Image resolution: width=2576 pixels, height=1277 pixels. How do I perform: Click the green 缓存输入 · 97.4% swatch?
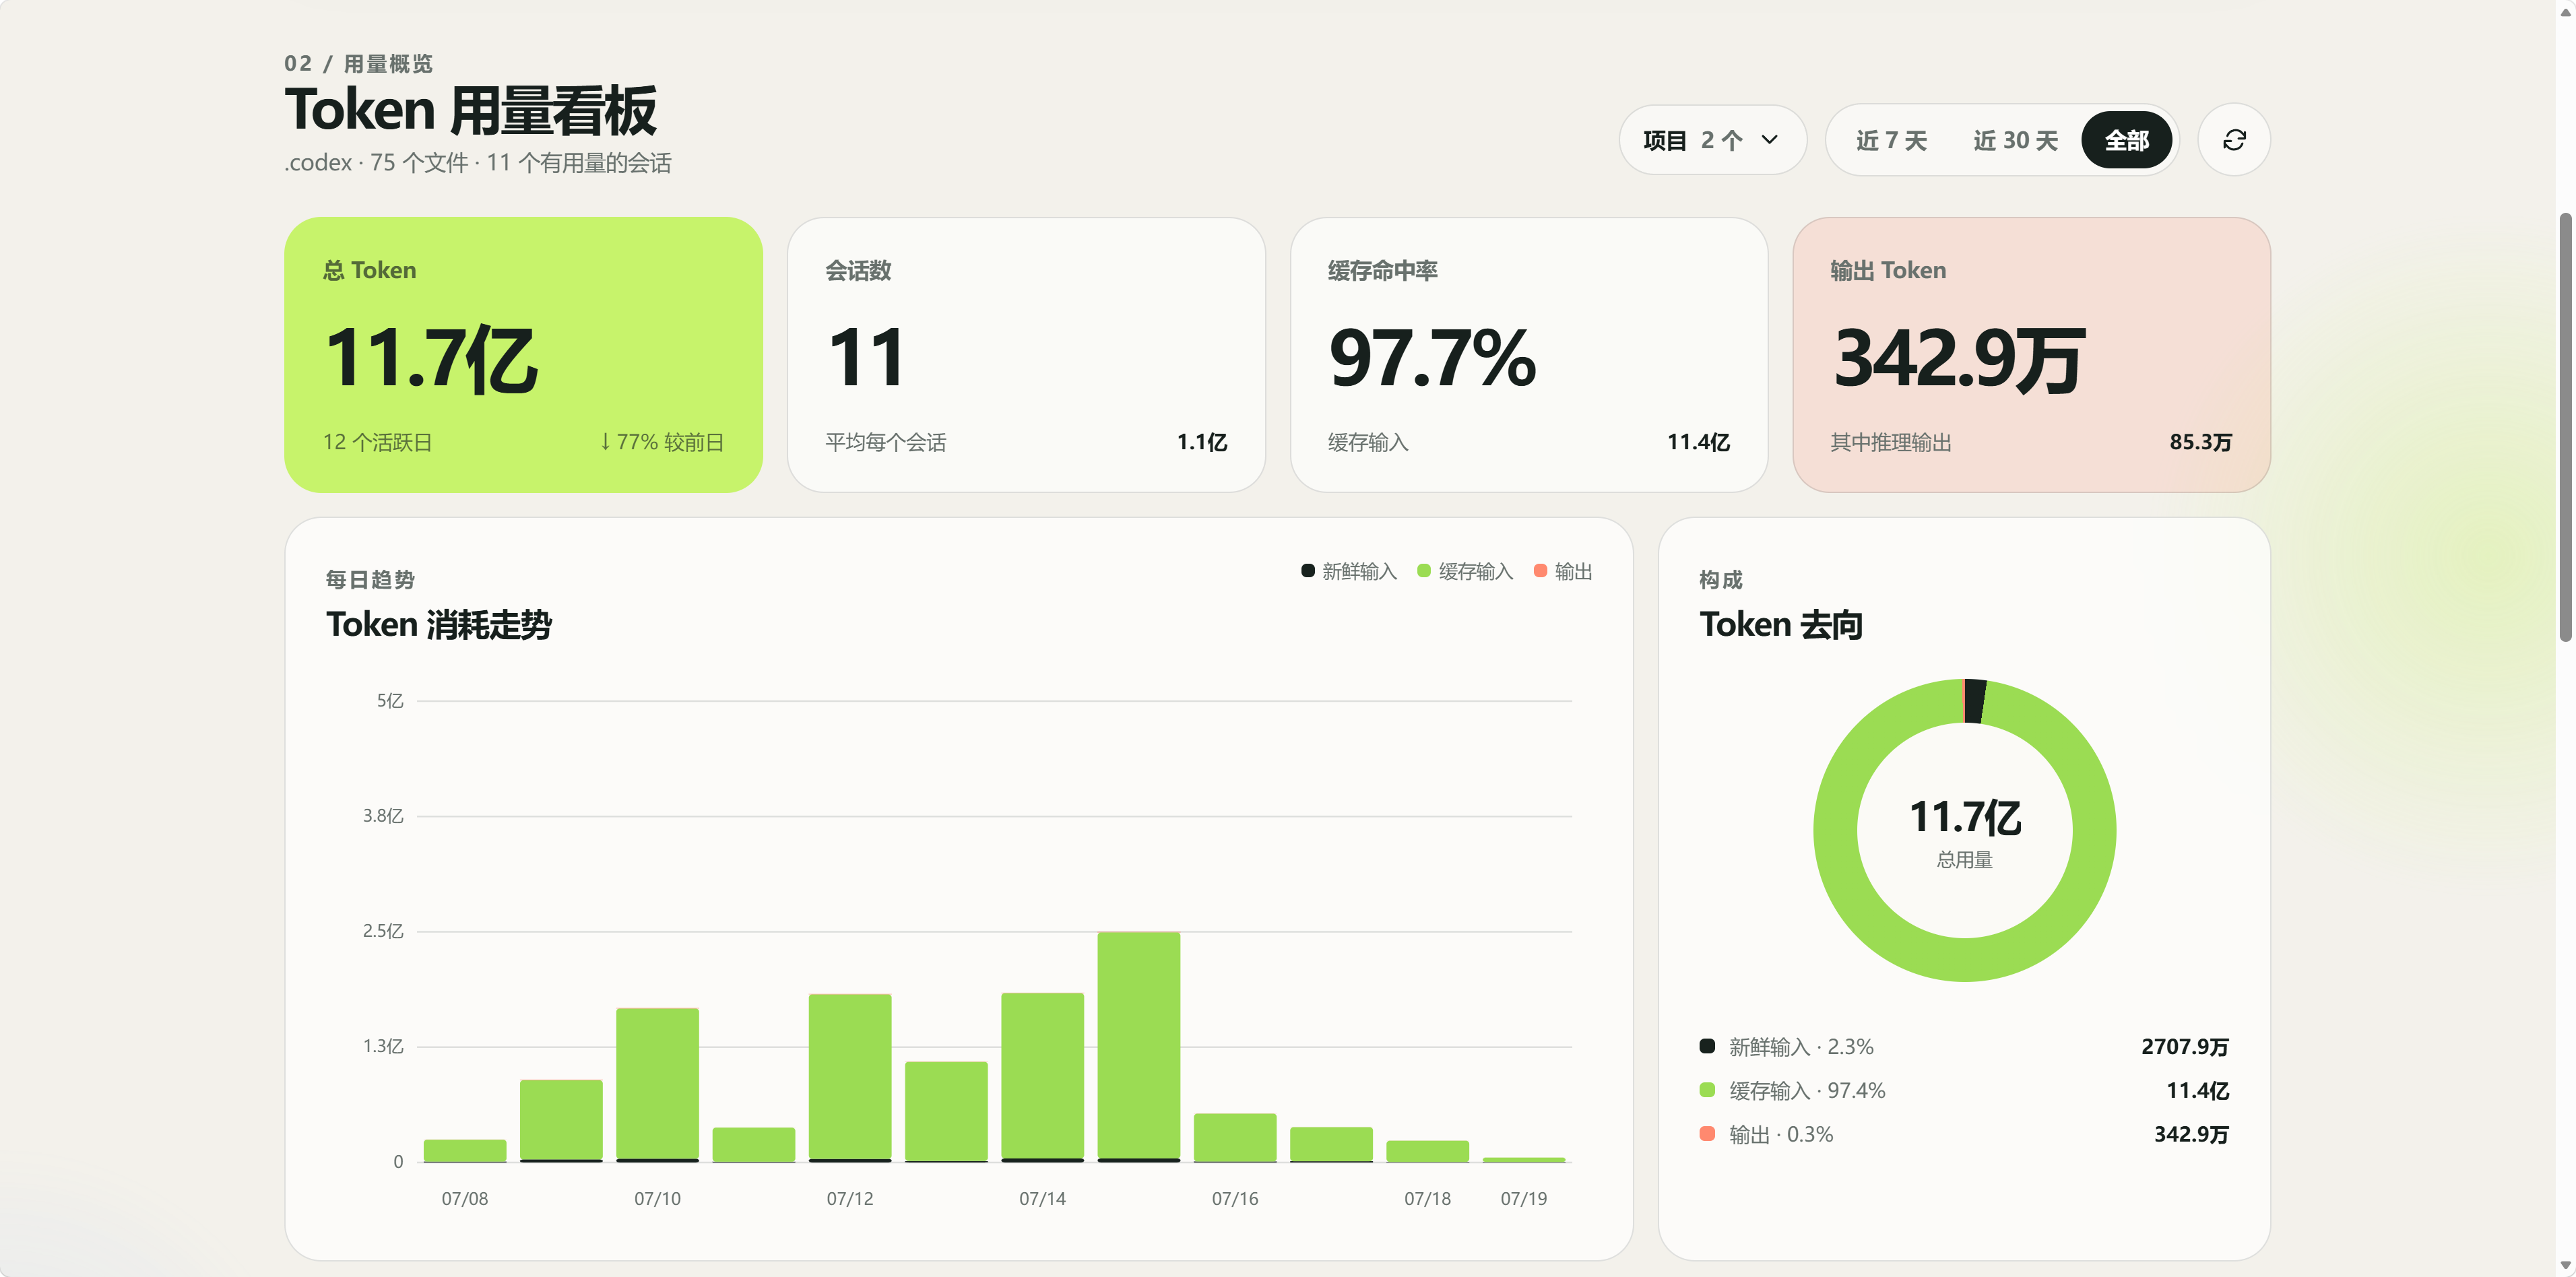click(1707, 1090)
